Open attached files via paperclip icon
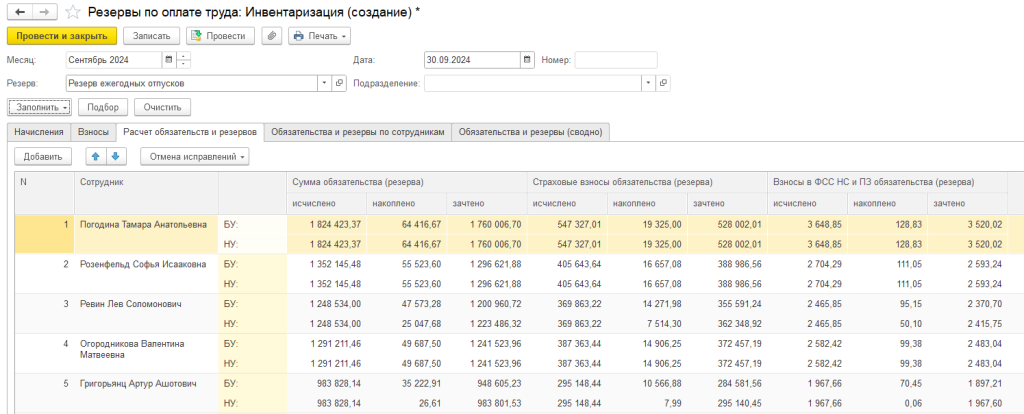1024x414 pixels. pos(271,36)
